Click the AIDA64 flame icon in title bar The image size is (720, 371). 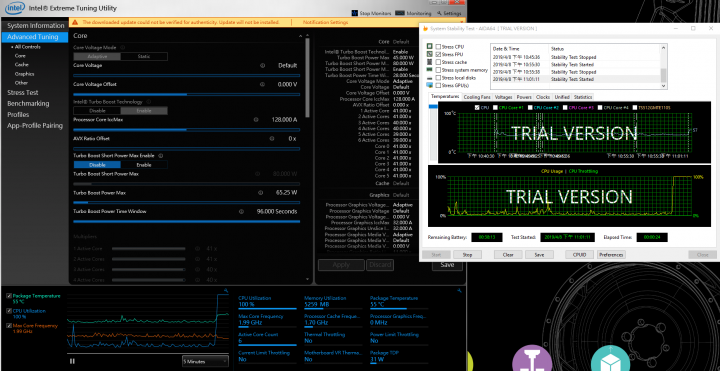(426, 28)
